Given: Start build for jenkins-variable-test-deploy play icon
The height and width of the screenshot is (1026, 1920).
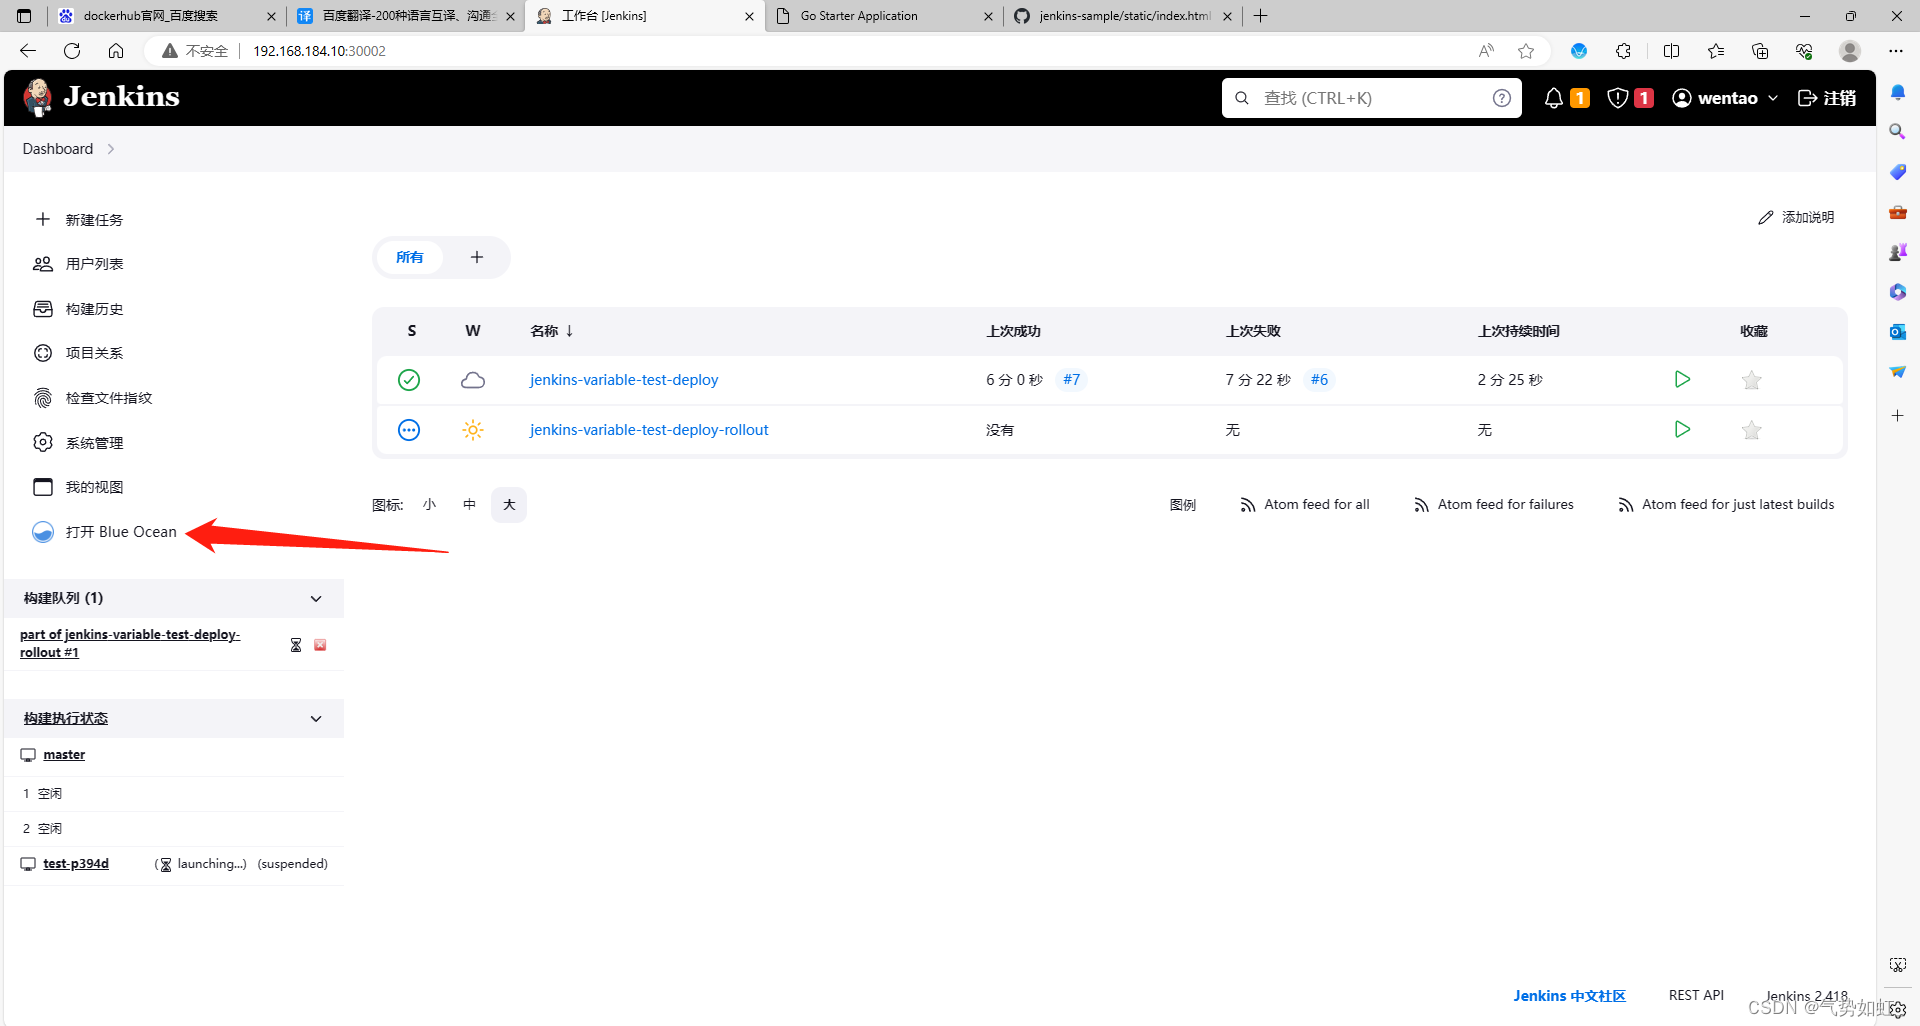Looking at the screenshot, I should (x=1682, y=379).
